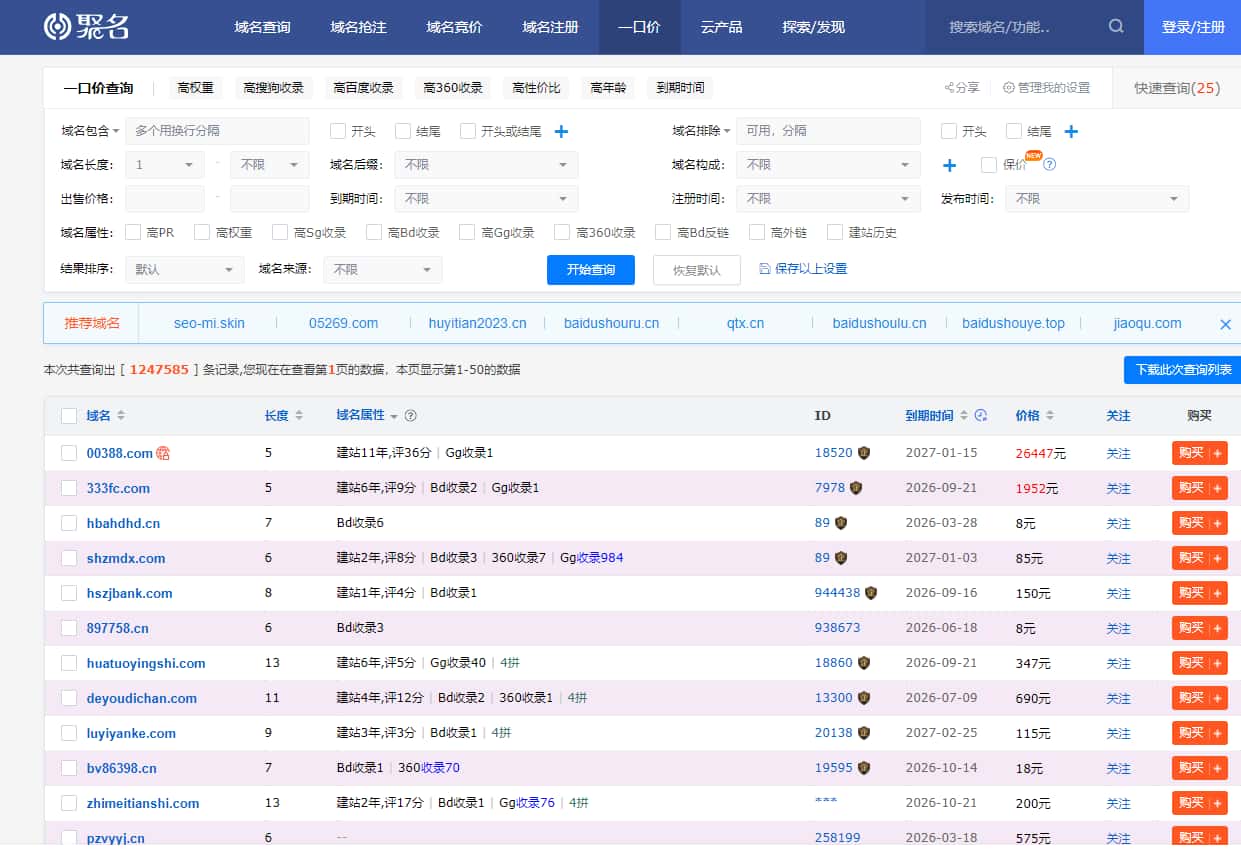Screen dimensions: 1241x851
Task: Click the search magnifier icon in navbar
Action: [x=1115, y=27]
